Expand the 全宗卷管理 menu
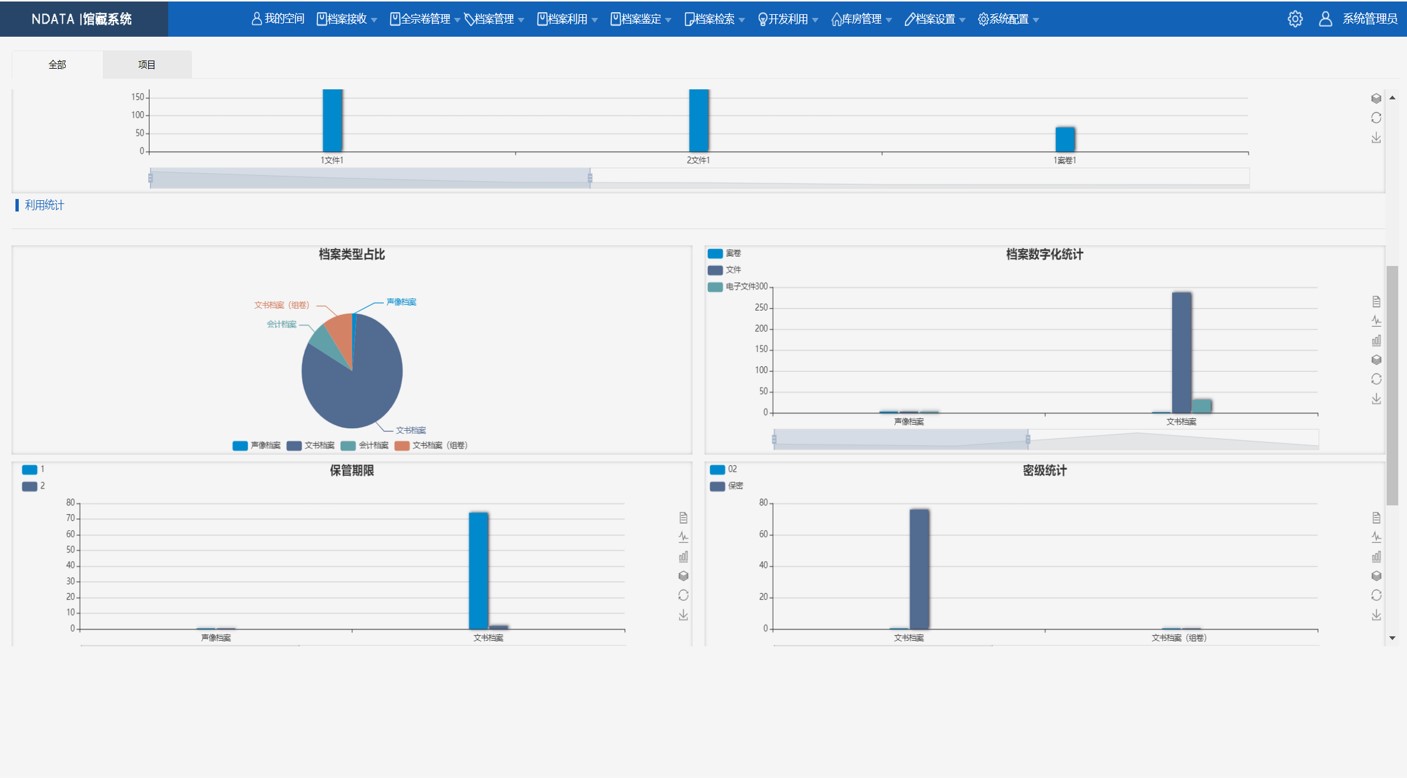Viewport: 1407px width, 778px height. [x=425, y=19]
